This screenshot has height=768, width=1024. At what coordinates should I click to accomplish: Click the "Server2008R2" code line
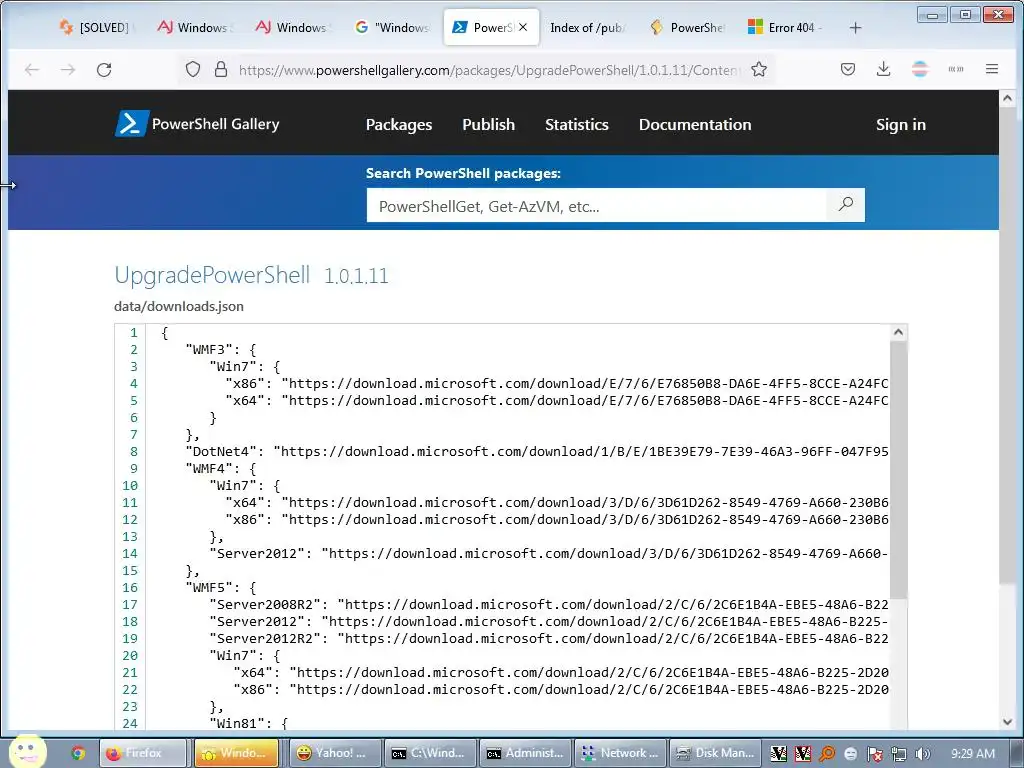tap(549, 604)
